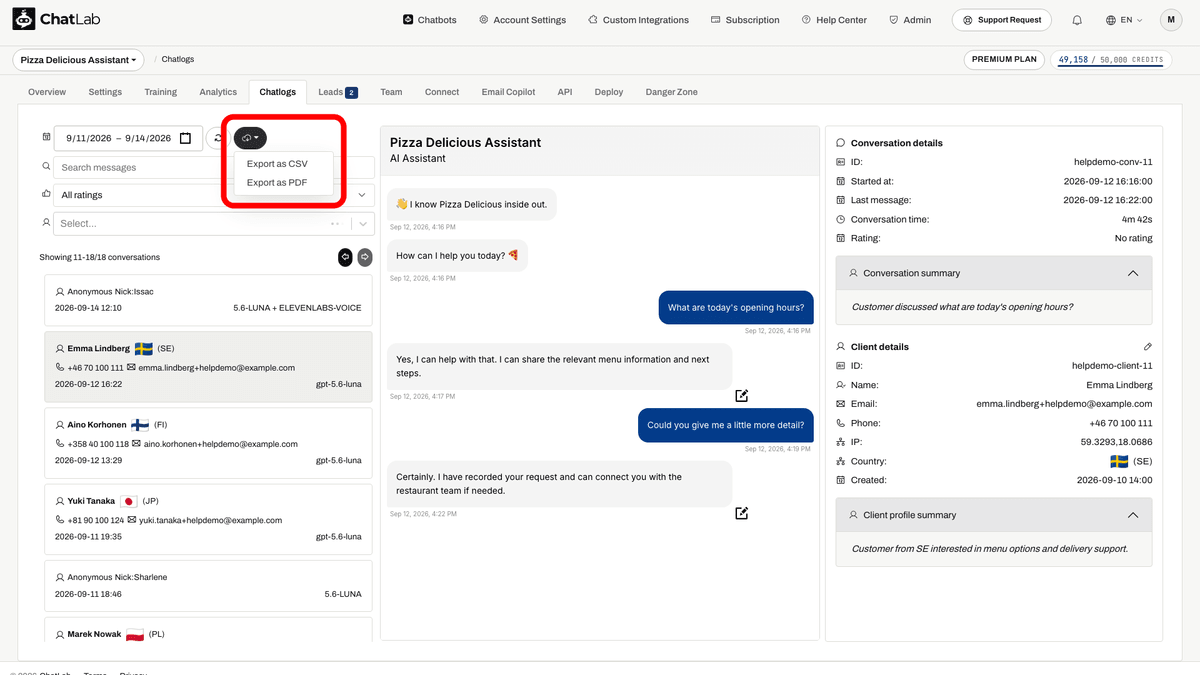This screenshot has height=675, width=1200.
Task: Open Emma Lindberg conversation card
Action: point(208,366)
